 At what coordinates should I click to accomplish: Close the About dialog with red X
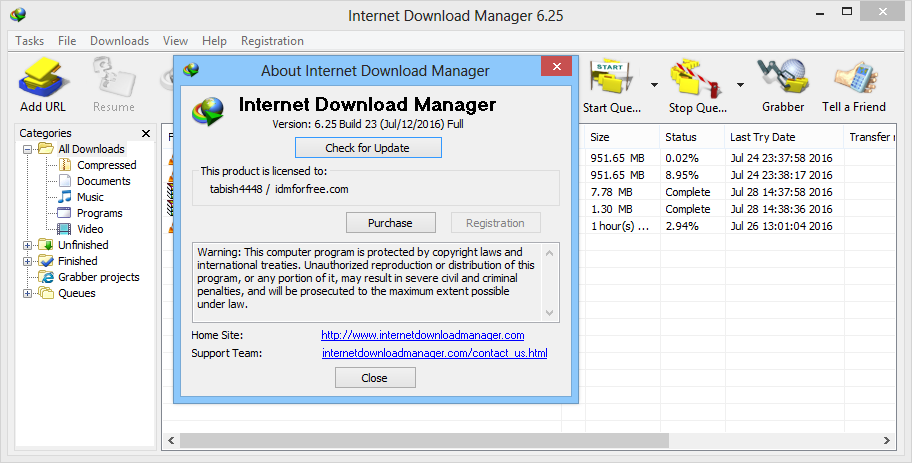pyautogui.click(x=557, y=66)
